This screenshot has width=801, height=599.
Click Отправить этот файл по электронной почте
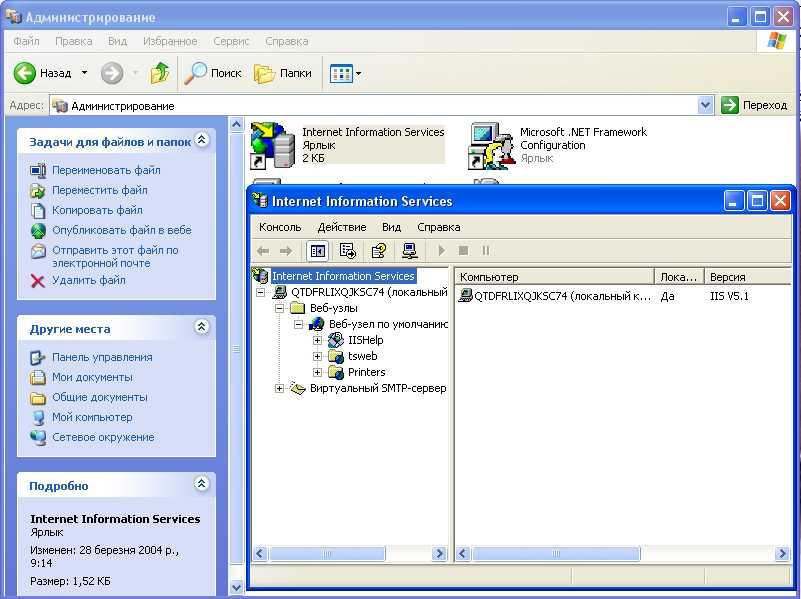click(115, 256)
